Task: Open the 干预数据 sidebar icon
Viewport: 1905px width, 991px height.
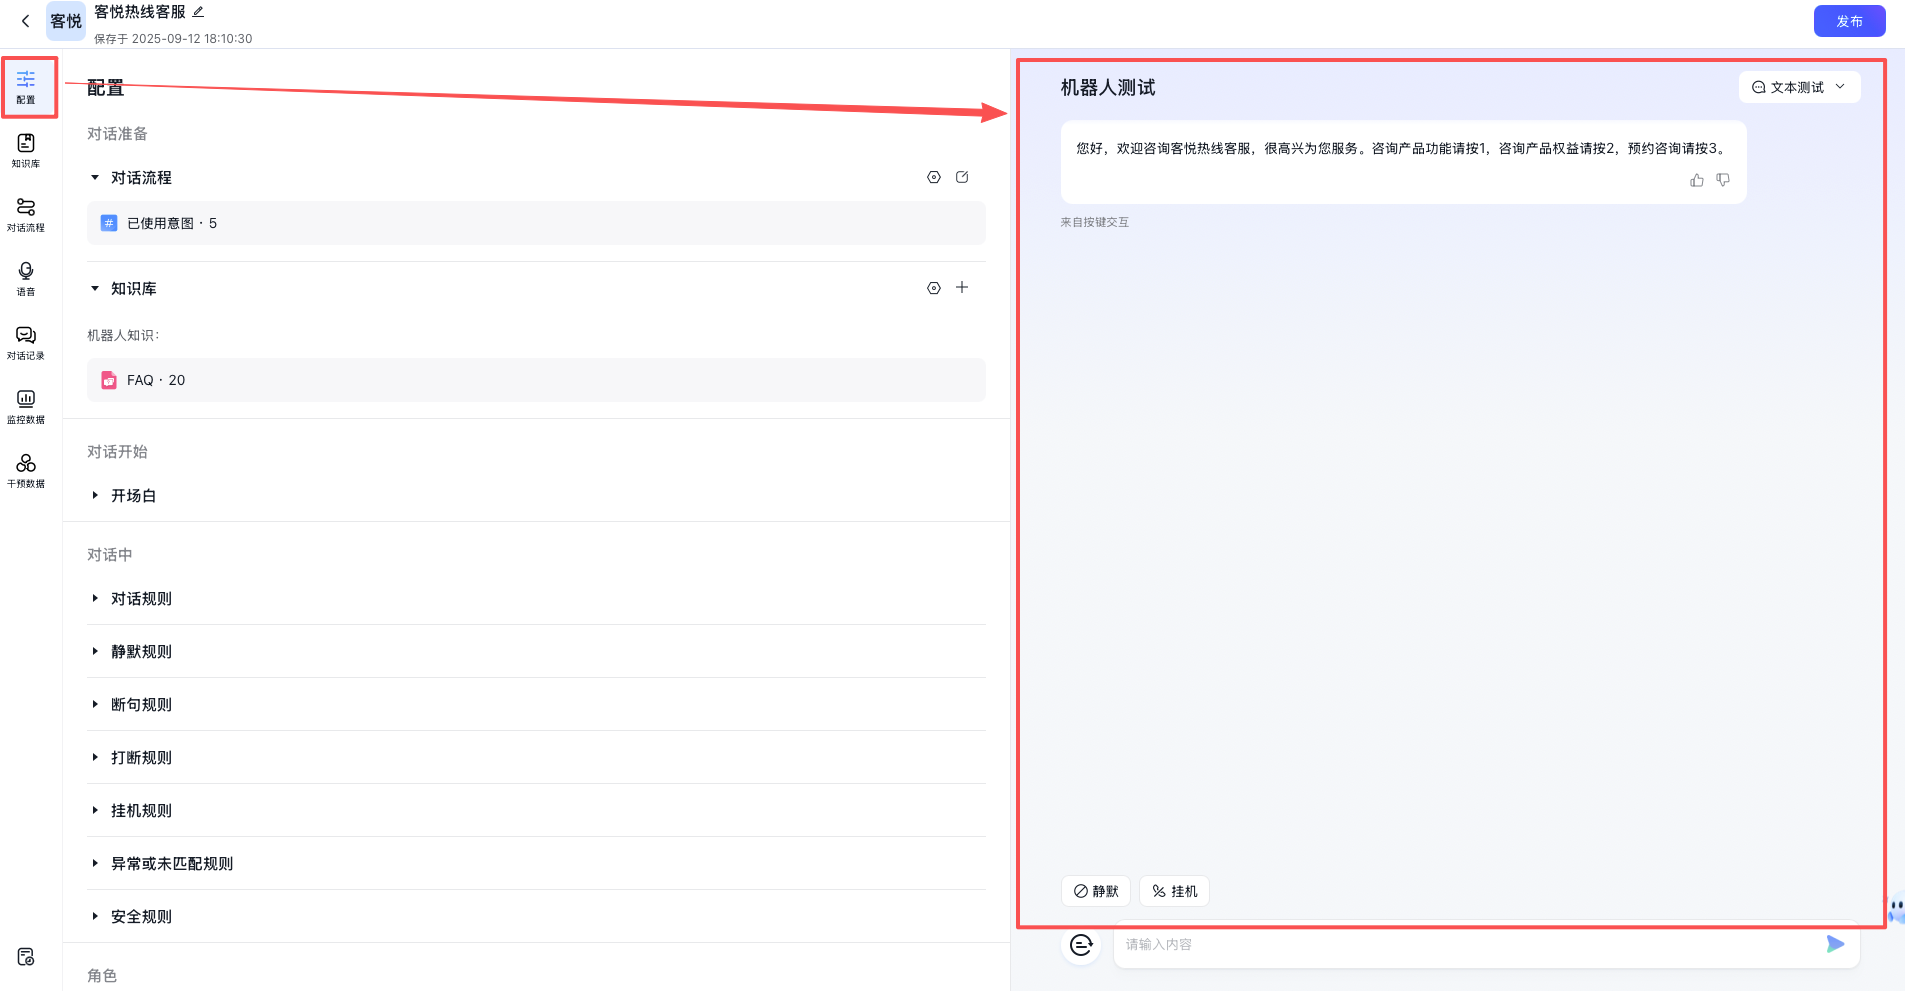Action: (x=26, y=469)
